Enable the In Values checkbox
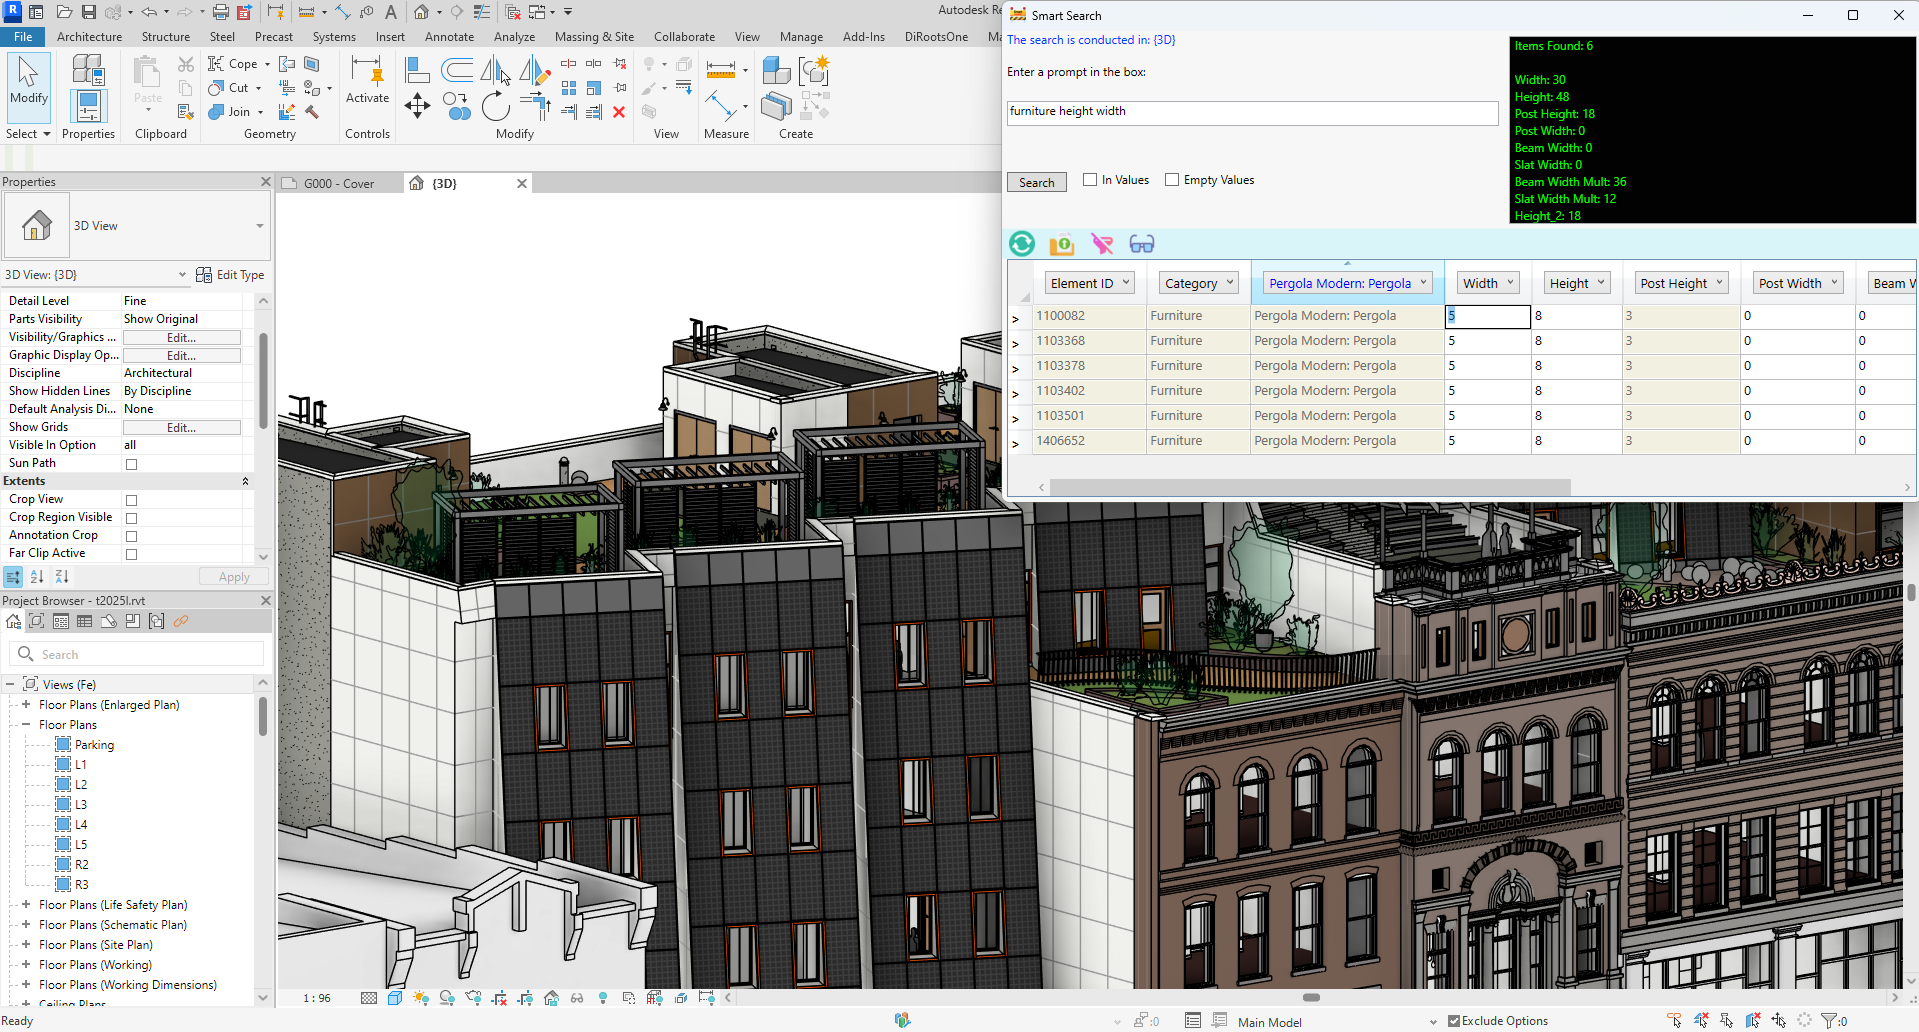 (1090, 180)
